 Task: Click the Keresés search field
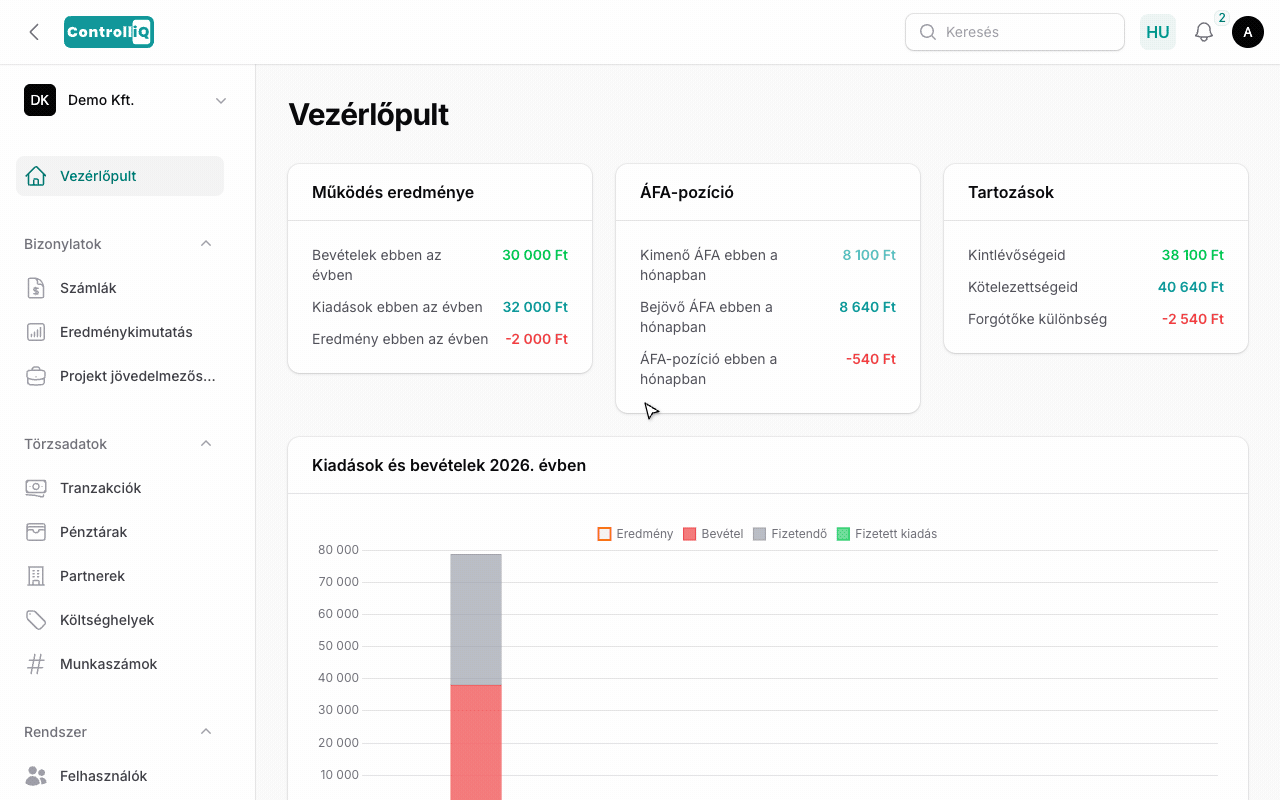pyautogui.click(x=1015, y=32)
